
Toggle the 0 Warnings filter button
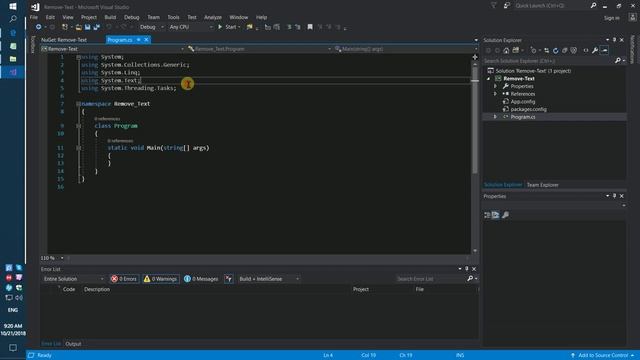(x=160, y=279)
